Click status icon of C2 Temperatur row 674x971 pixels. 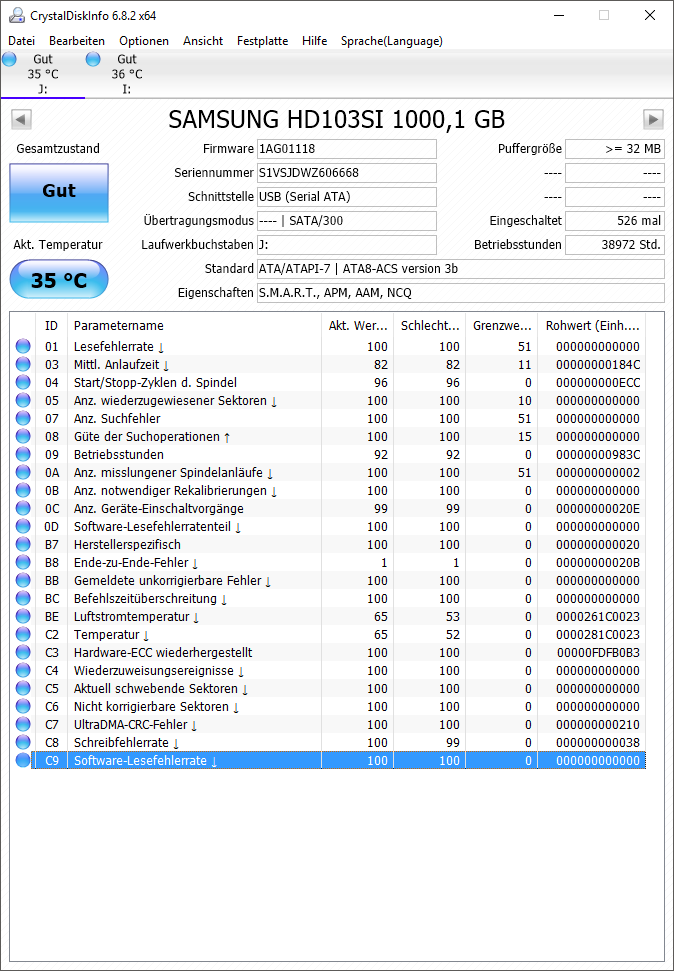[23, 634]
